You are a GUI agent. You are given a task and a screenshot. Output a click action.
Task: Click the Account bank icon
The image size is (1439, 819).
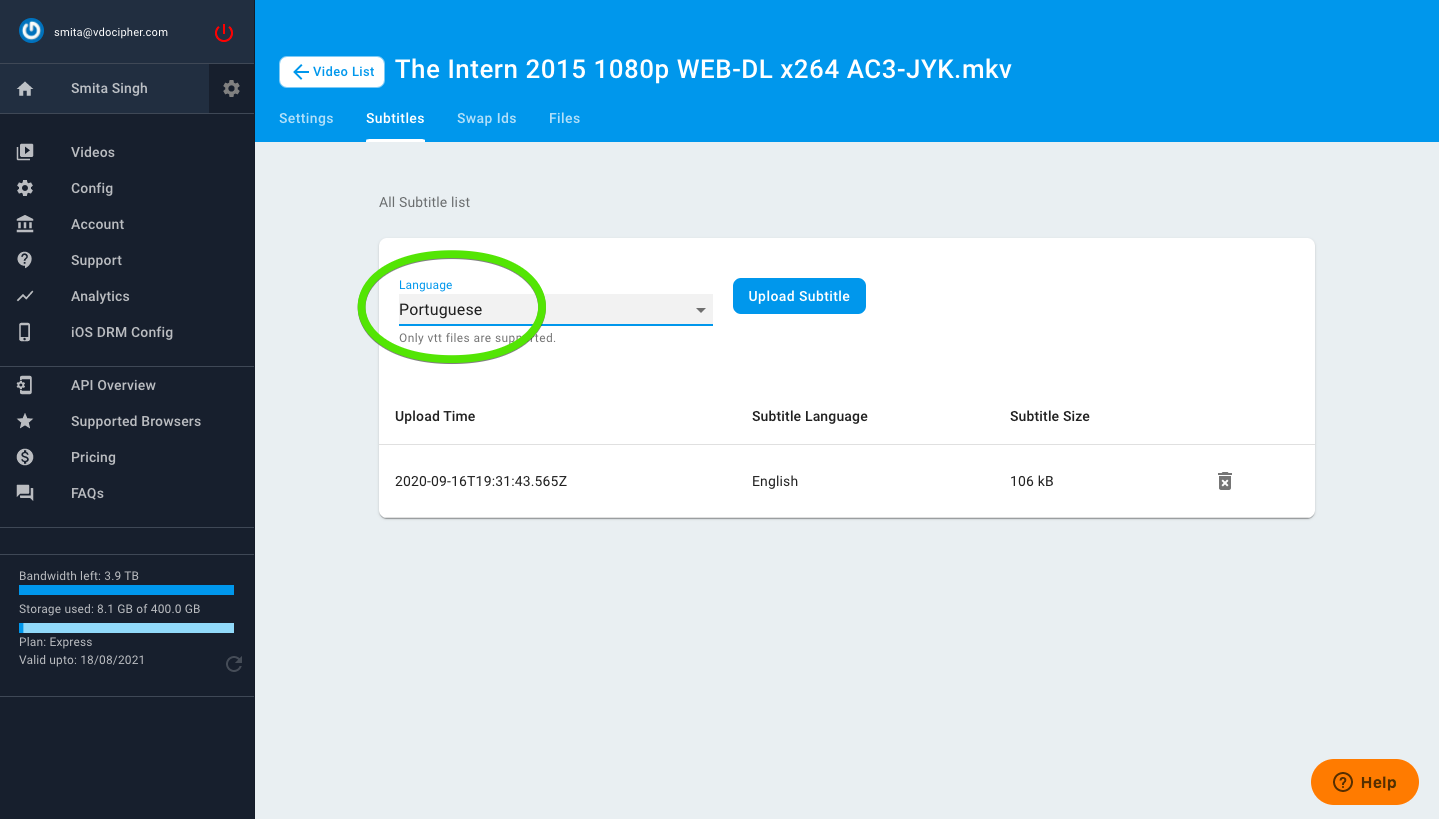(x=25, y=224)
